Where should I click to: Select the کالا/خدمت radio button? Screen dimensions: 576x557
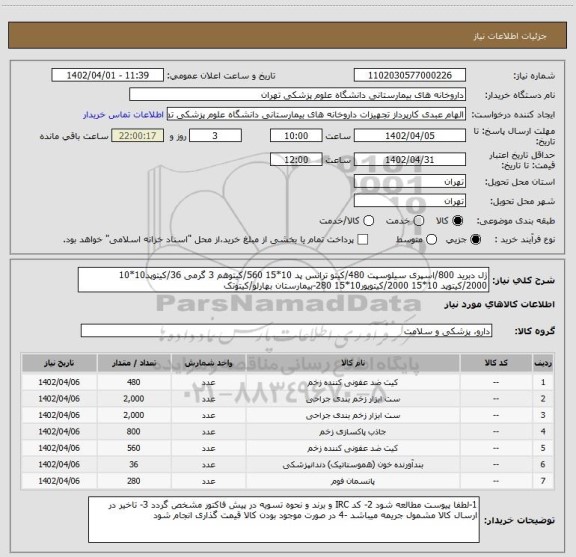pyautogui.click(x=368, y=221)
